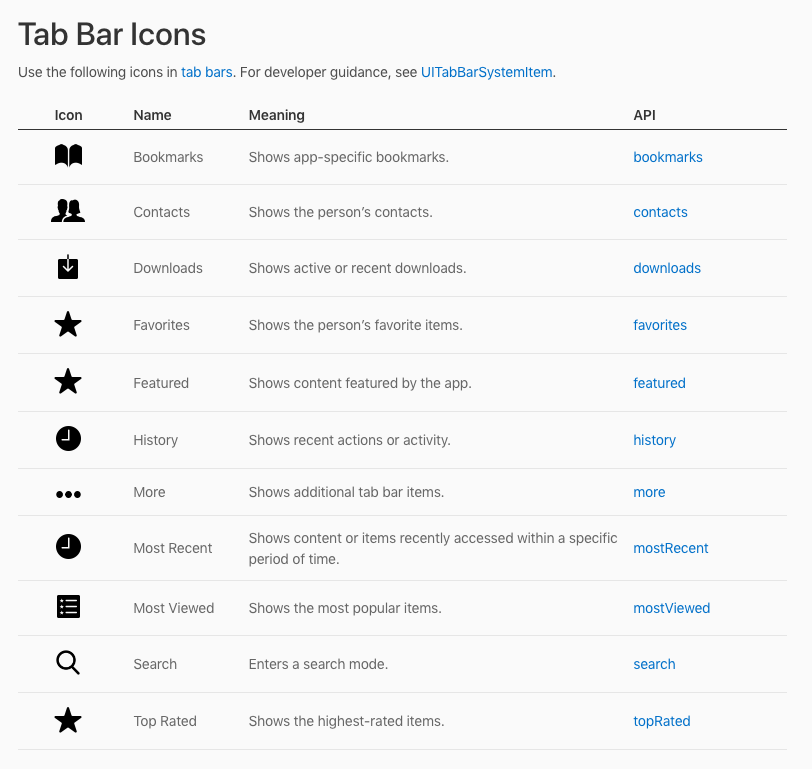Open the topRated API link
This screenshot has height=769, width=812.
662,721
